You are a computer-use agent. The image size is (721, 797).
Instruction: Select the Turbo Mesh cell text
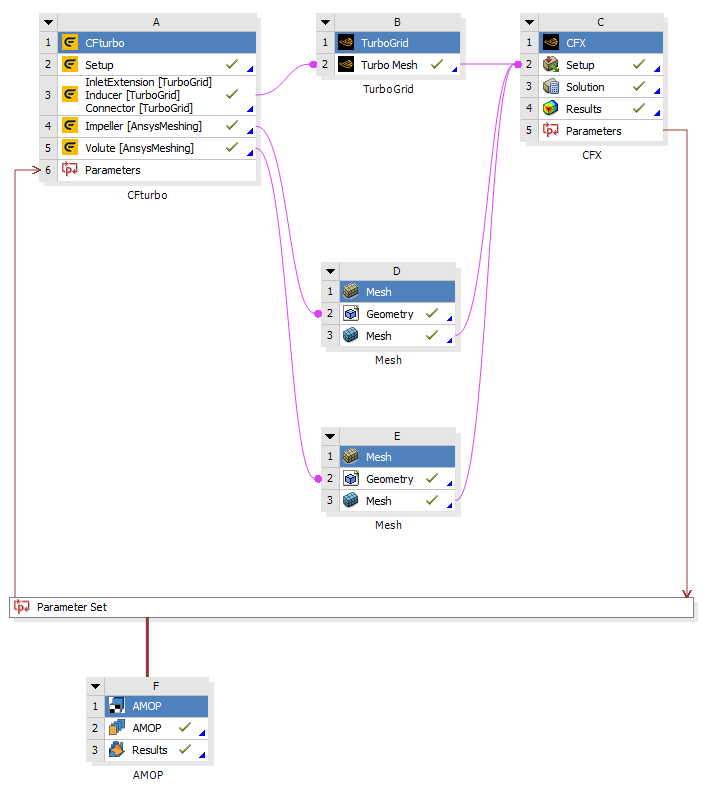389,65
